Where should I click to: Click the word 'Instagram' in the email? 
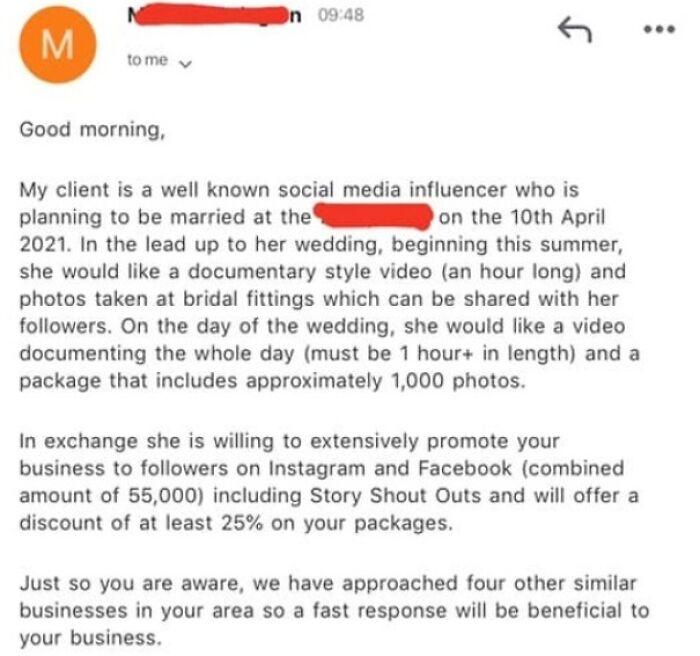317,469
